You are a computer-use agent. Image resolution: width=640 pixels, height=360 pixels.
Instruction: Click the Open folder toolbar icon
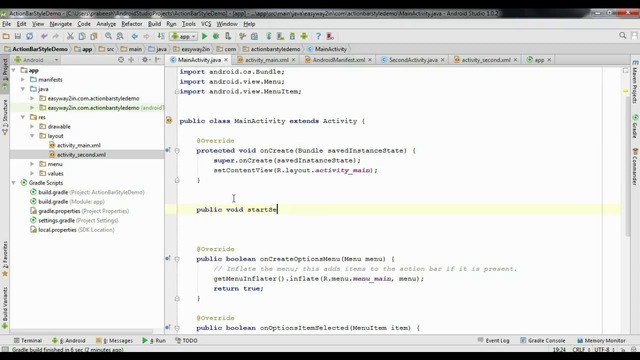6,36
